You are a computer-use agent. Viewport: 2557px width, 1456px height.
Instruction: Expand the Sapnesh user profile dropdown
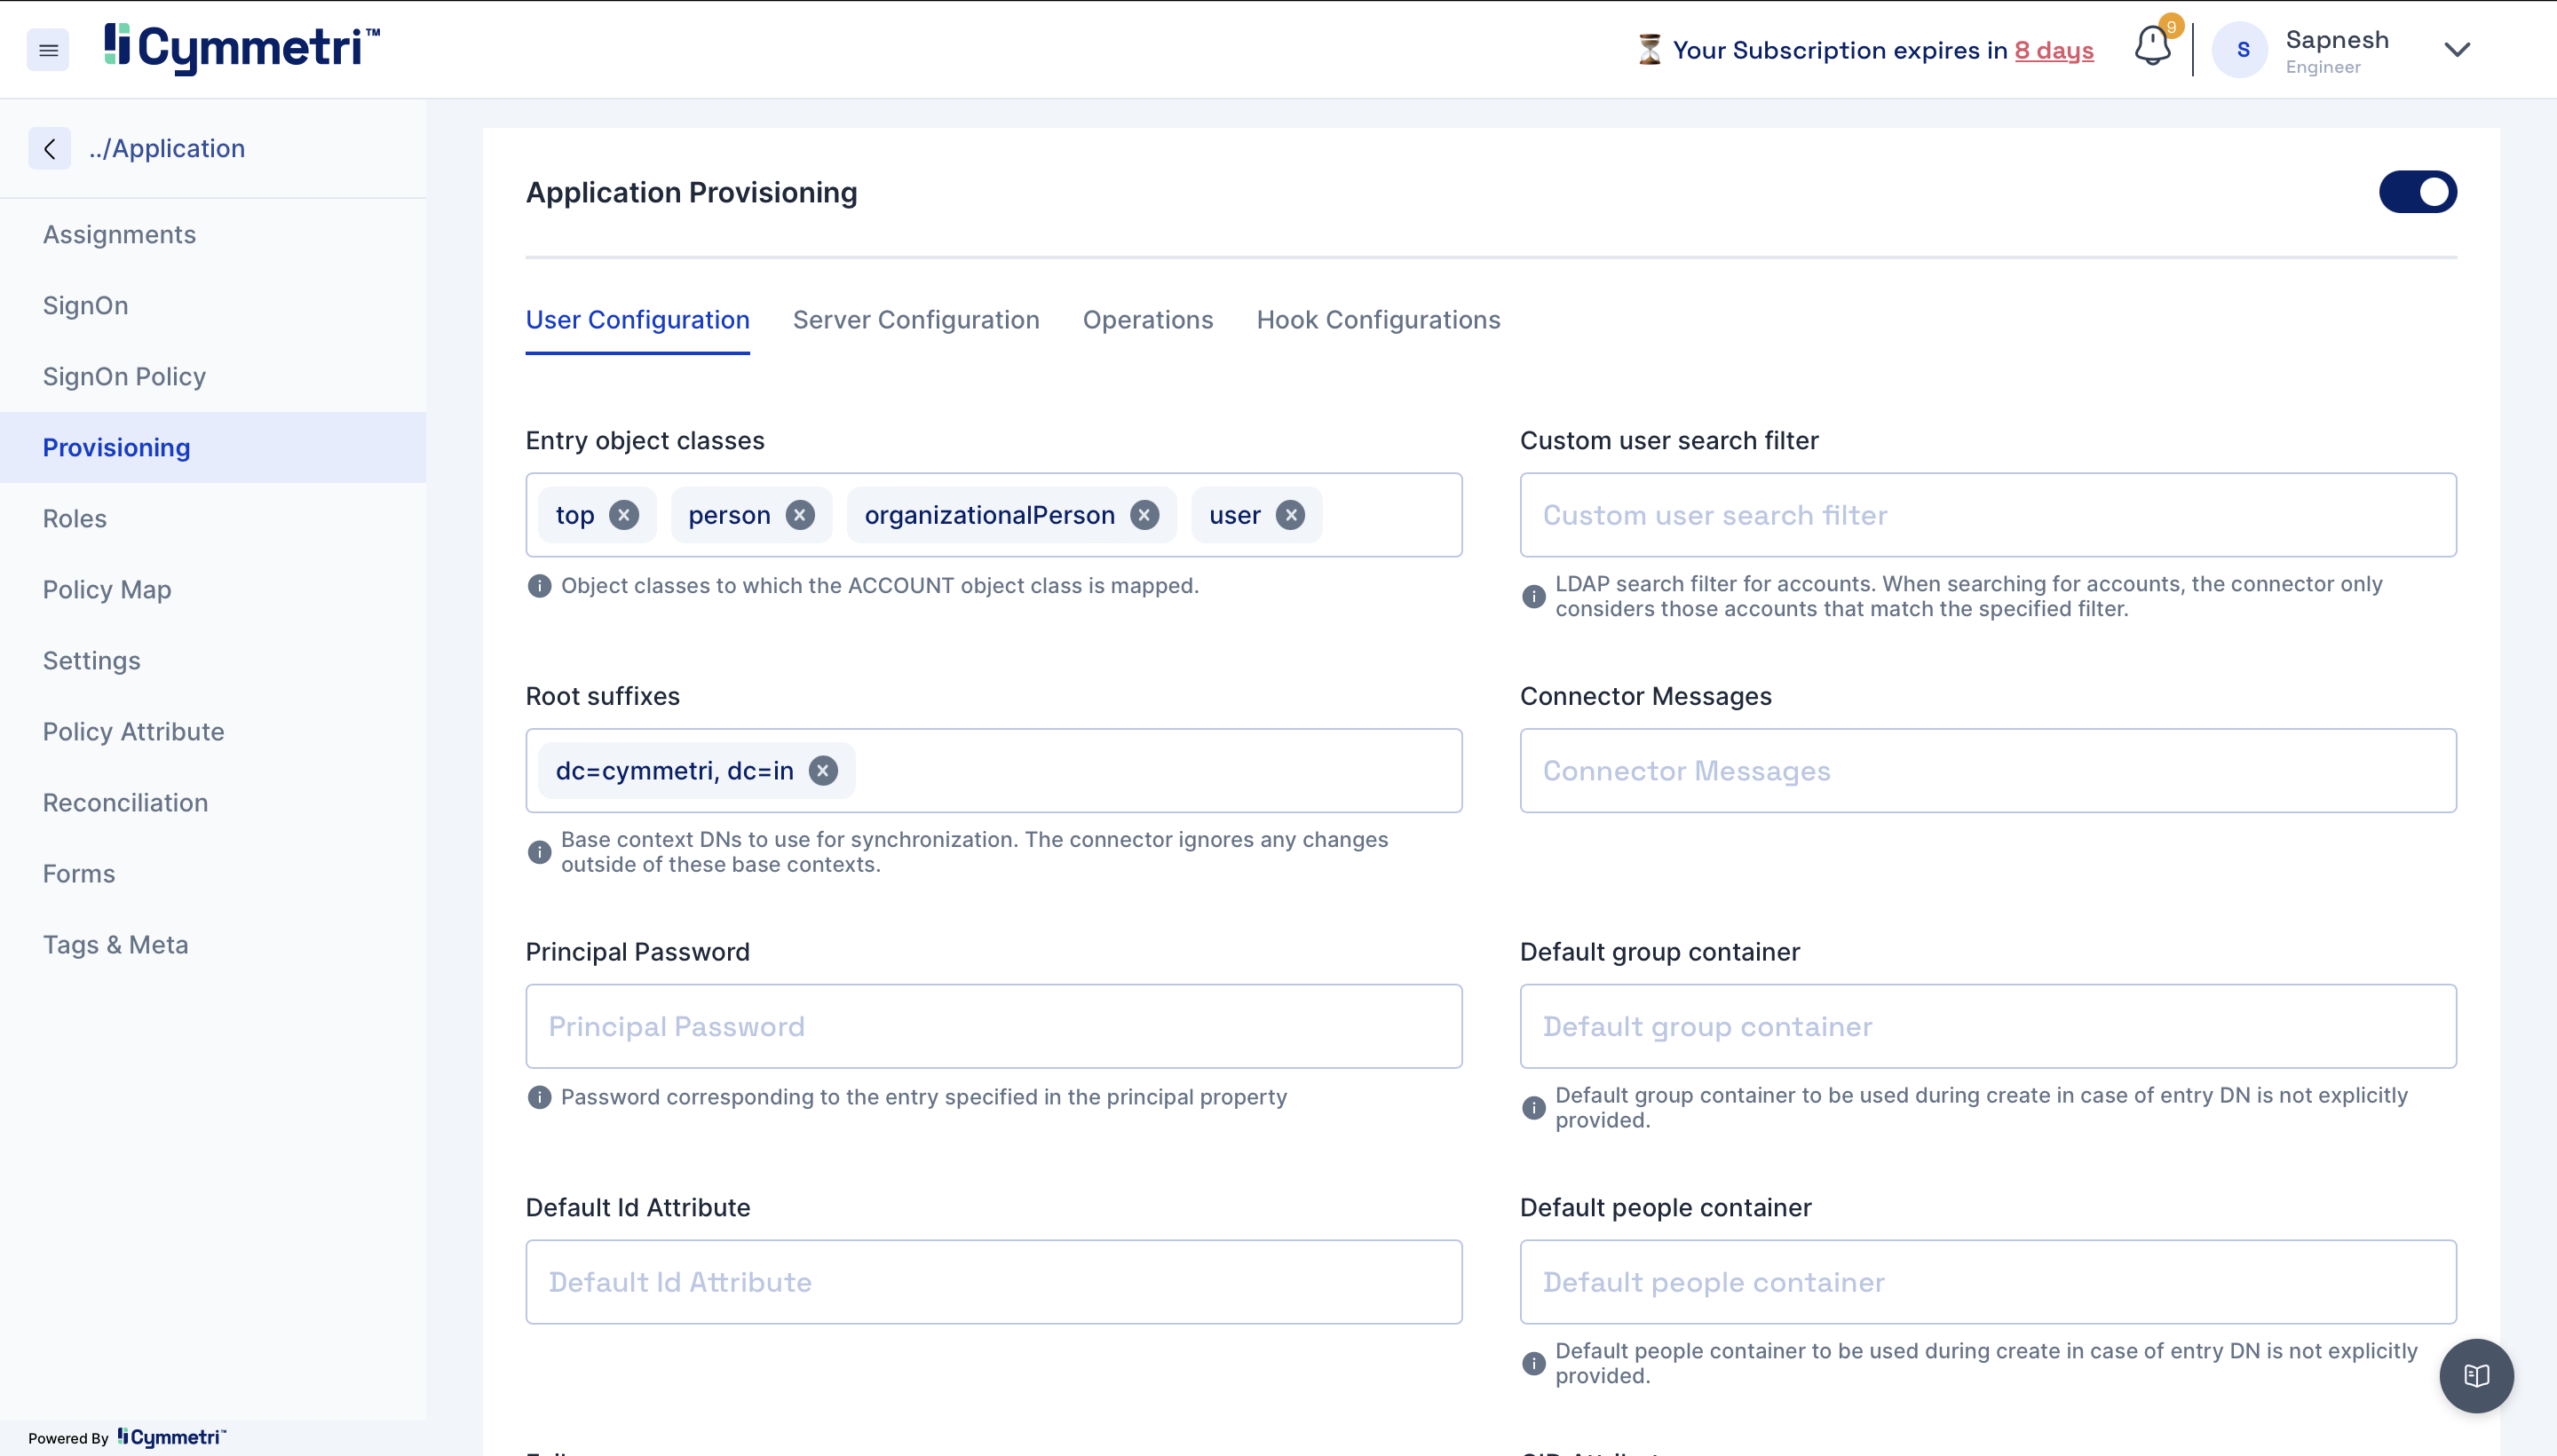(x=2456, y=50)
